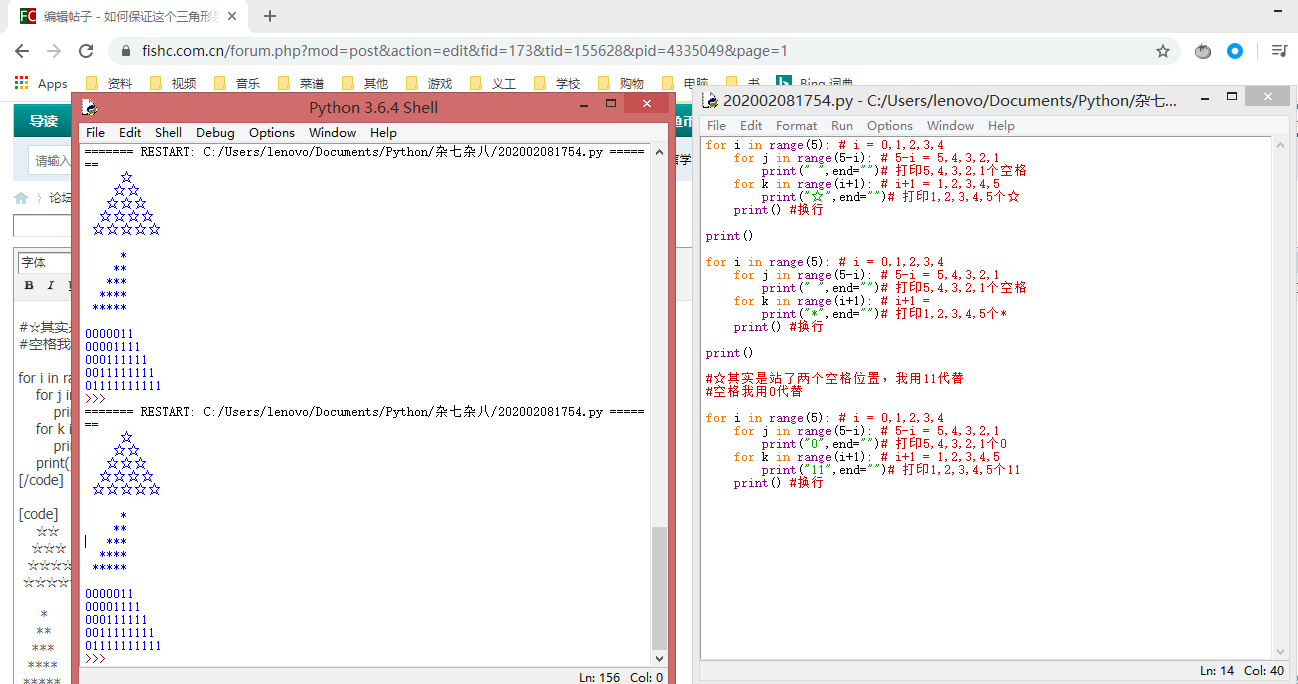This screenshot has height=684, width=1298.
Task: Apply bold formatting in the post editor
Action: 29,286
